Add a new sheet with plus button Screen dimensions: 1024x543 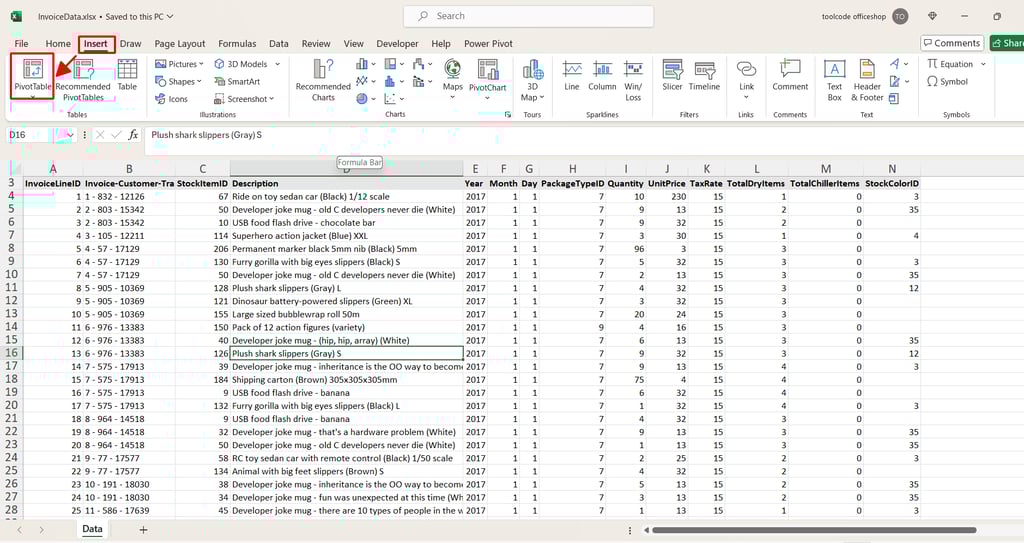click(143, 529)
